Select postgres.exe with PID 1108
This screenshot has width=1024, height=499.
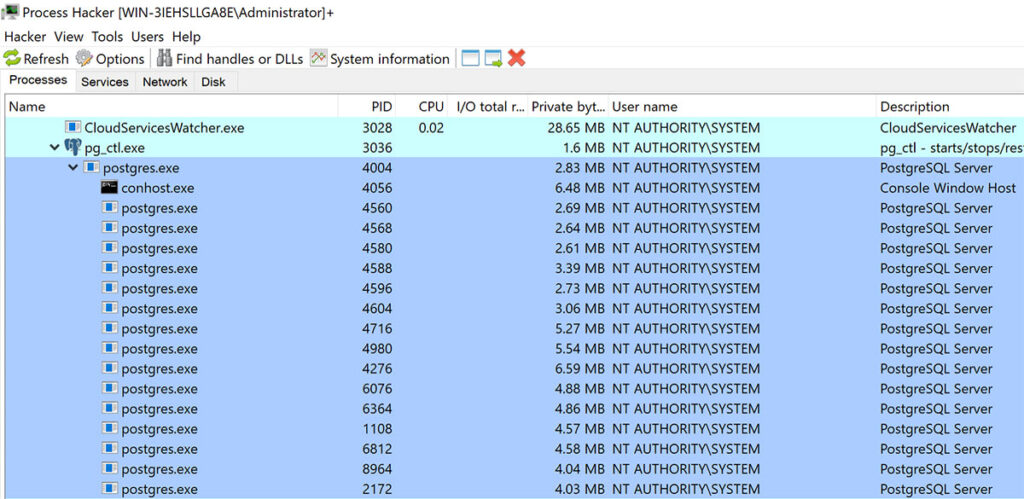(x=515, y=429)
